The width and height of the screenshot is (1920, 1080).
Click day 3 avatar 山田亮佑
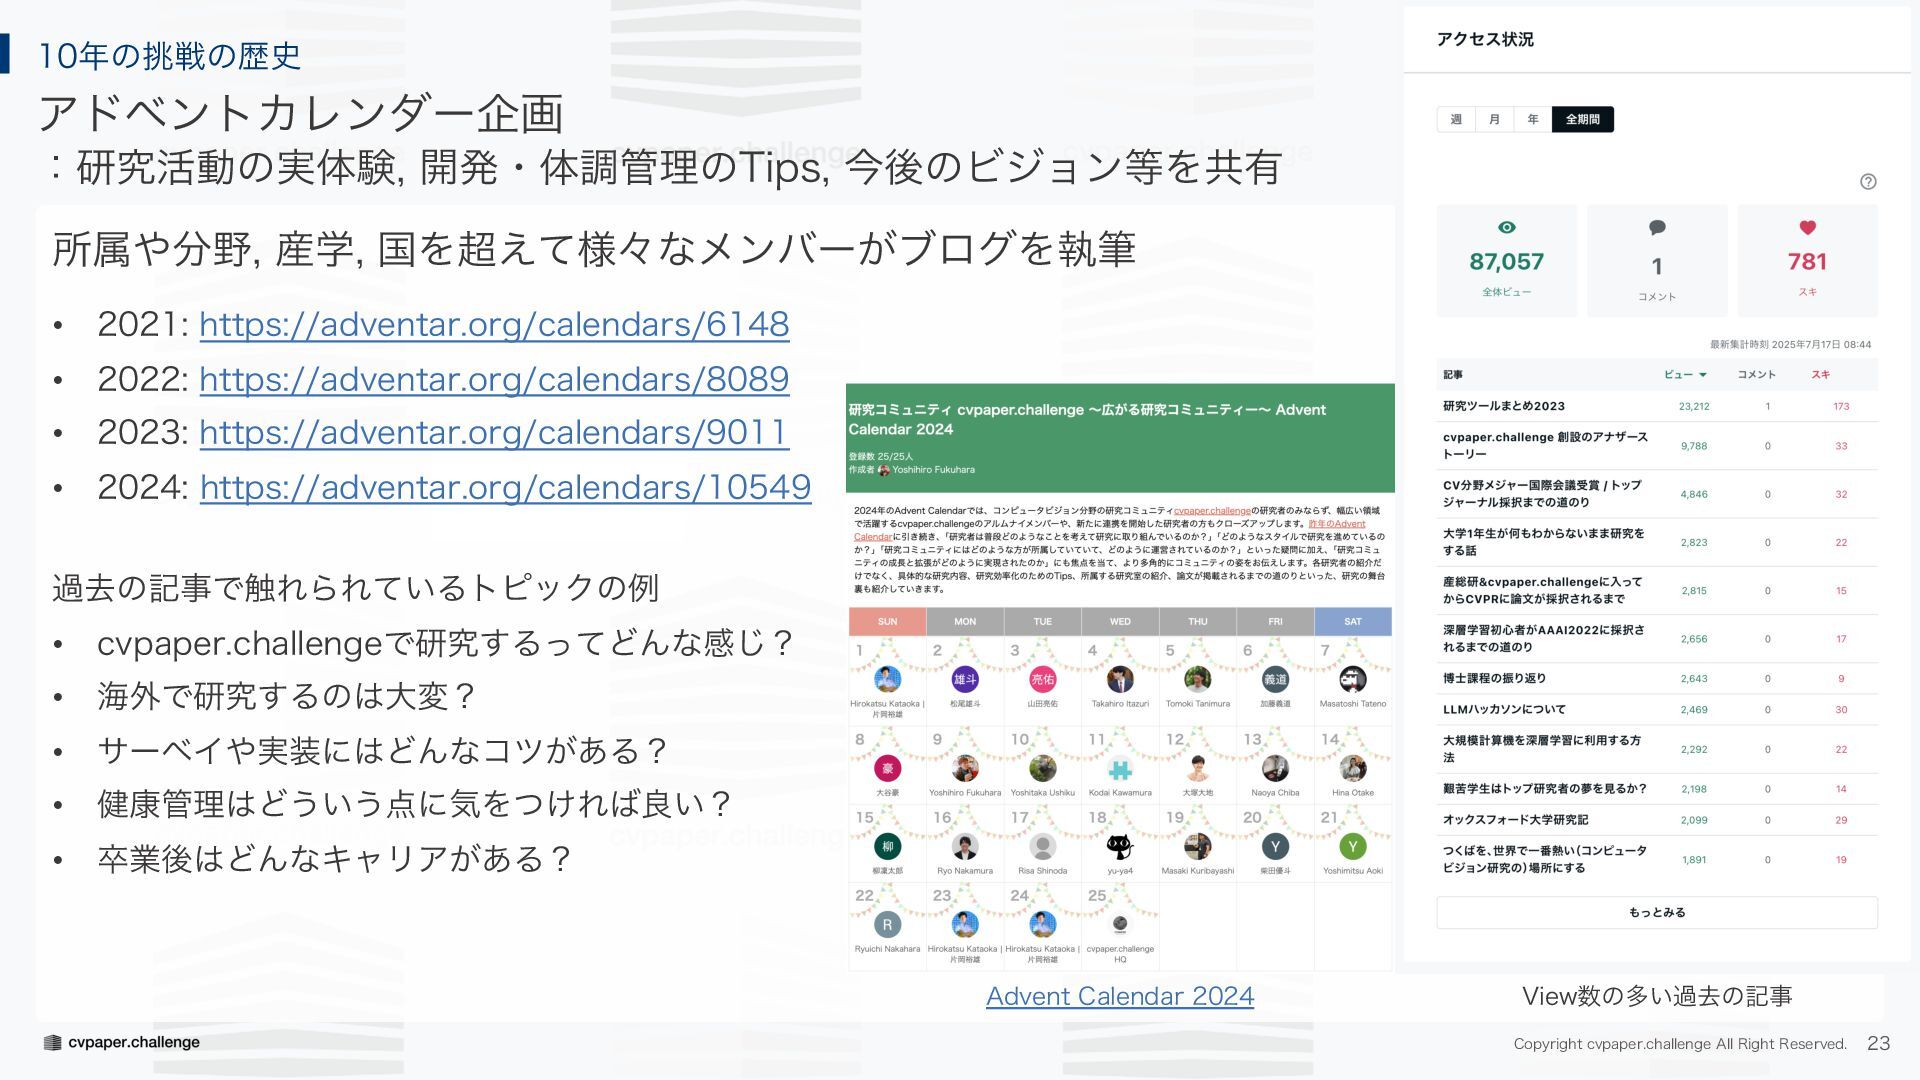point(1042,679)
